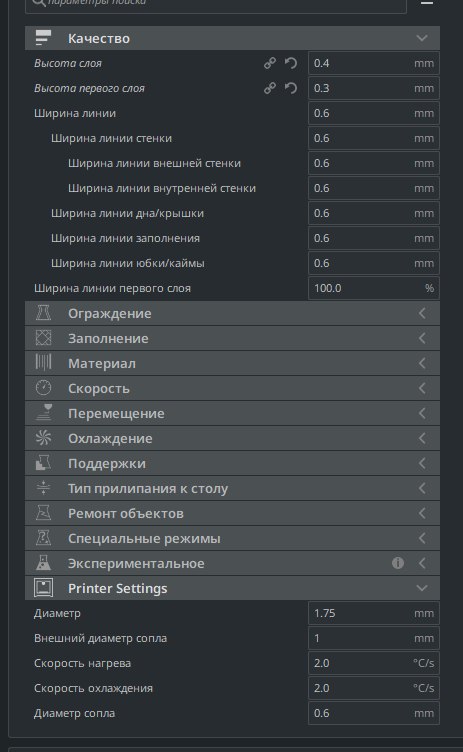Click the Ширина линии внешней стенки label

coord(154,163)
